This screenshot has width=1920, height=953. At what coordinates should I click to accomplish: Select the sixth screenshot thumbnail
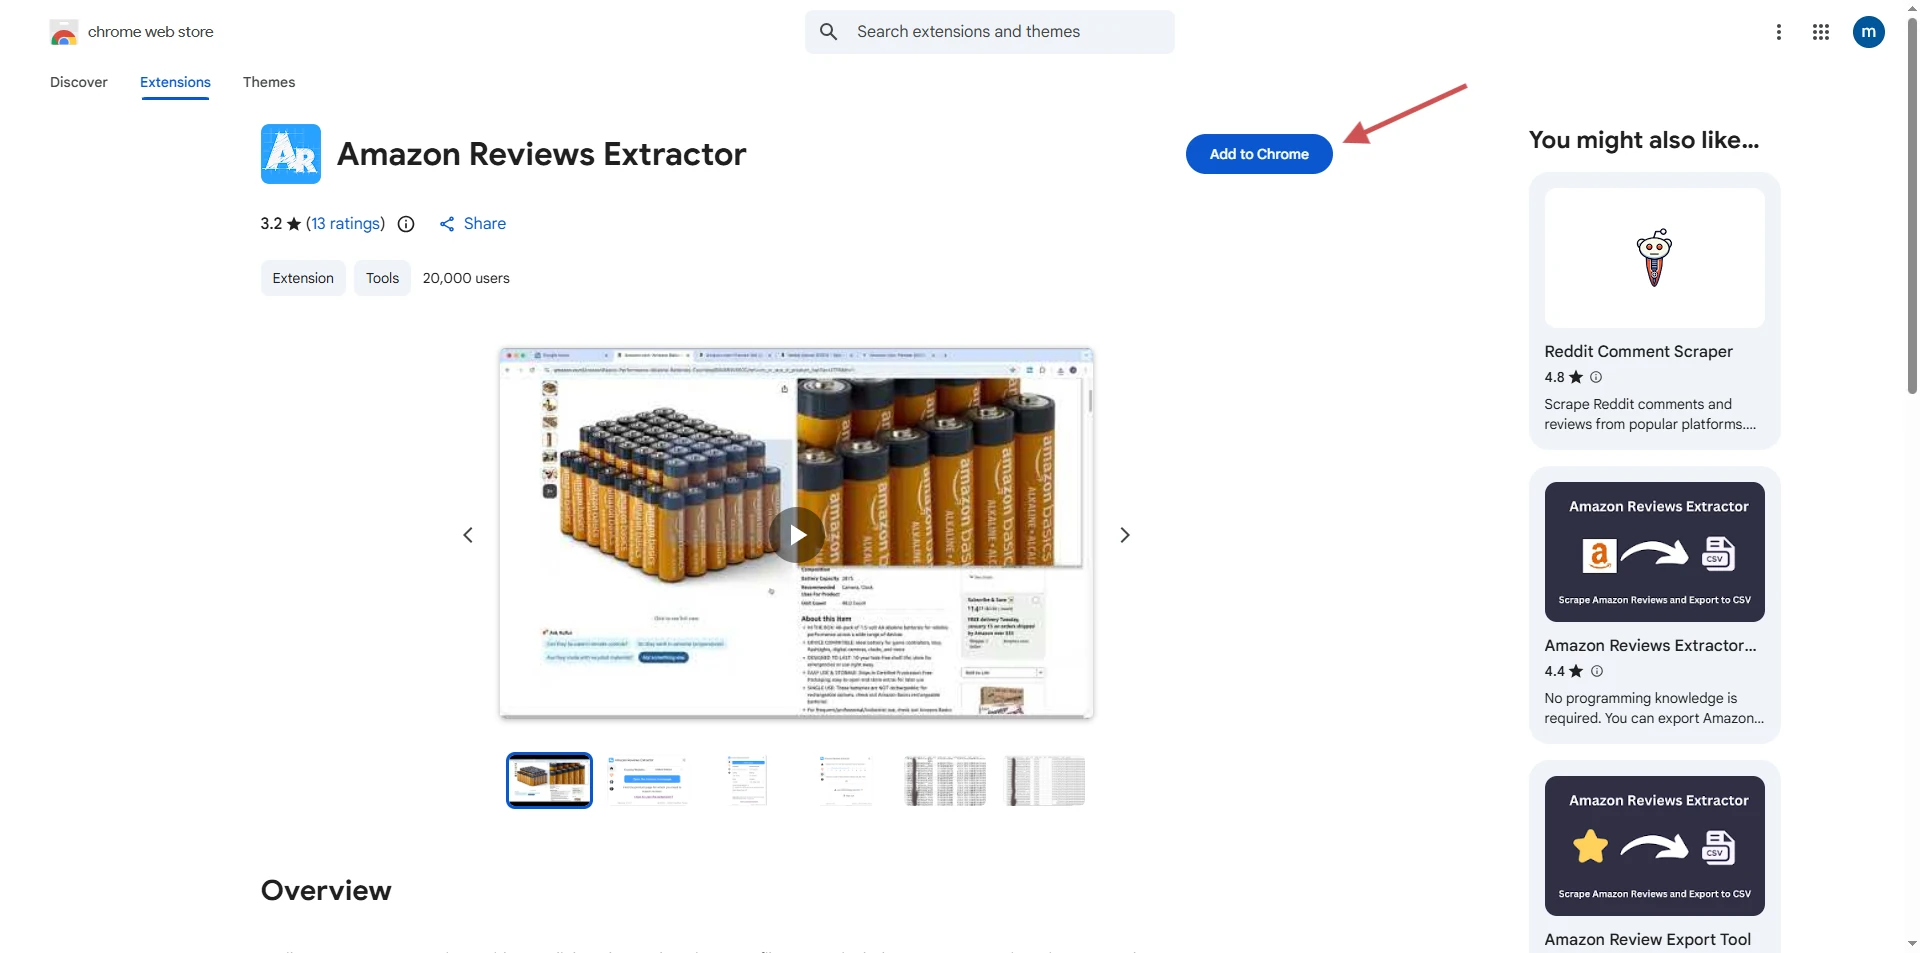pos(1045,781)
